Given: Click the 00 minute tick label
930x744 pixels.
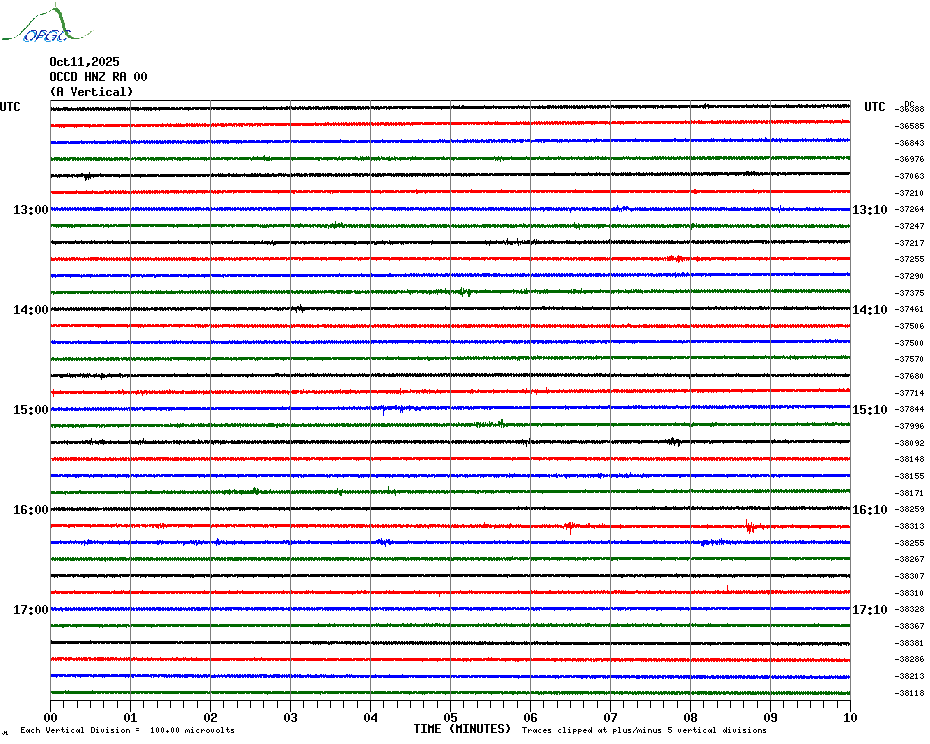Looking at the screenshot, I should [50, 717].
